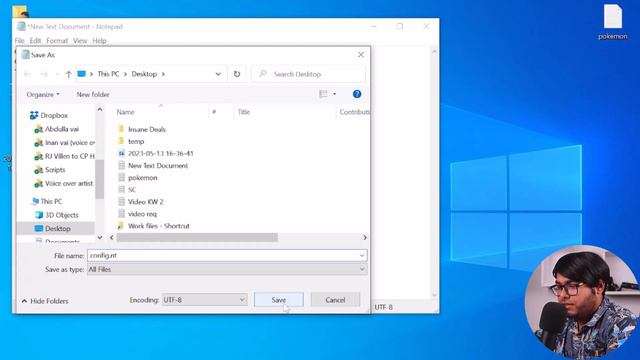Select RJ Villen to CP sidebar folder

click(x=69, y=156)
